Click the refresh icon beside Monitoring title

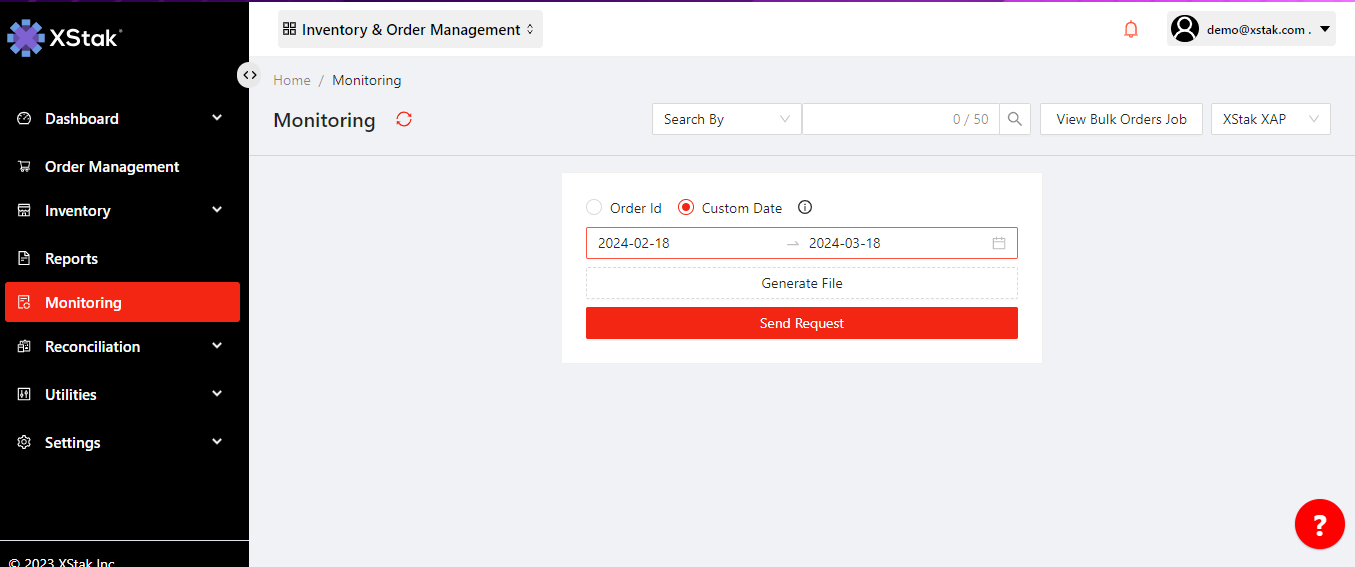404,119
